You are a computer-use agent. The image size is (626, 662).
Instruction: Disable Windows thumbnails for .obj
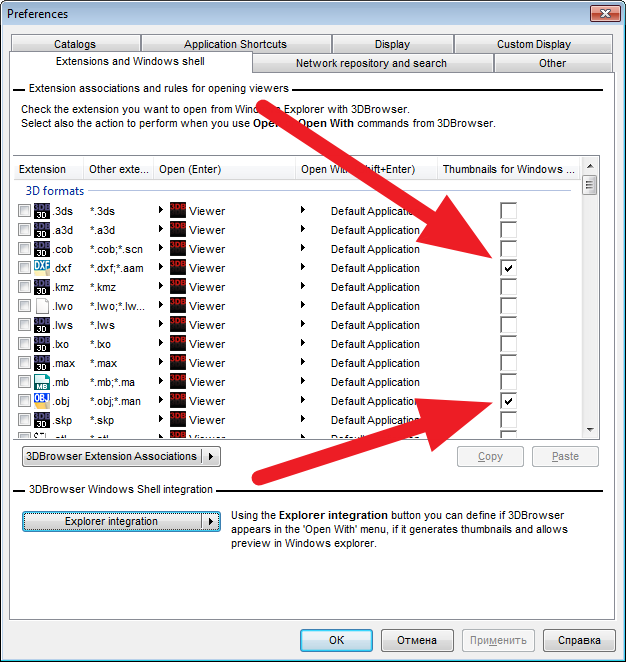pyautogui.click(x=508, y=401)
